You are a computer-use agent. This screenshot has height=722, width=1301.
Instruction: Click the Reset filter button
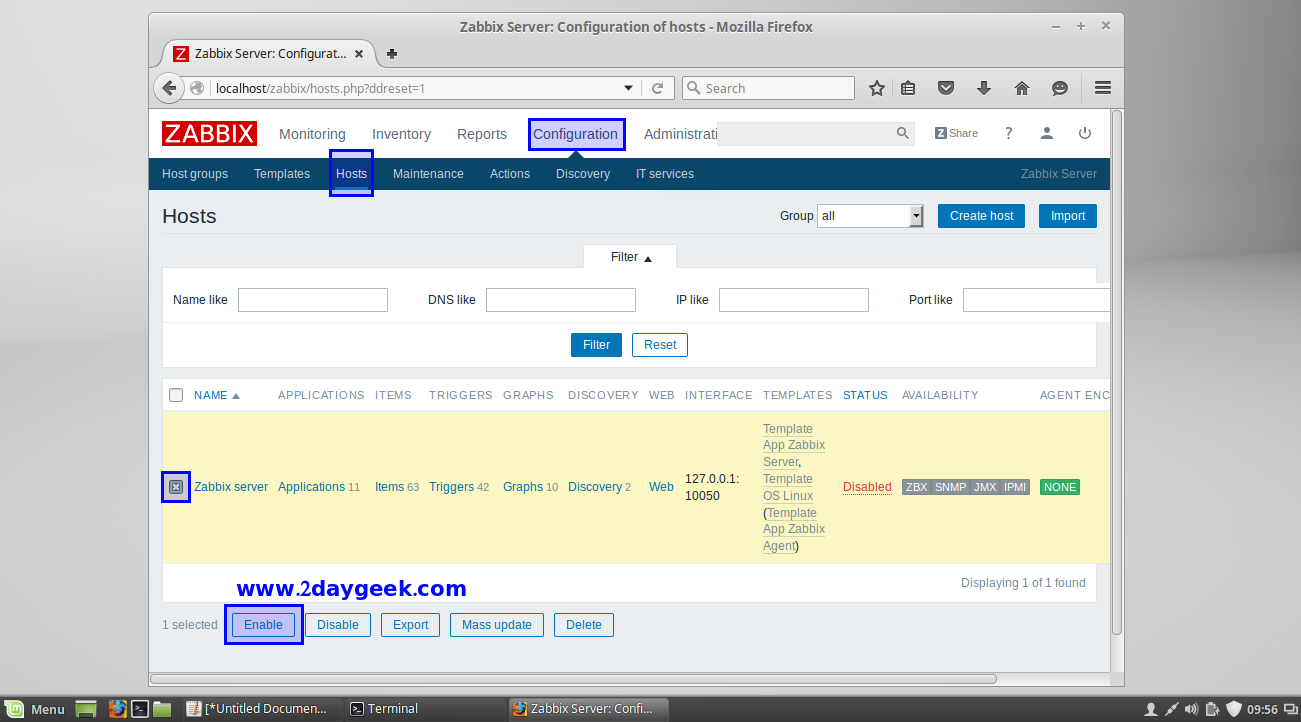(x=660, y=345)
